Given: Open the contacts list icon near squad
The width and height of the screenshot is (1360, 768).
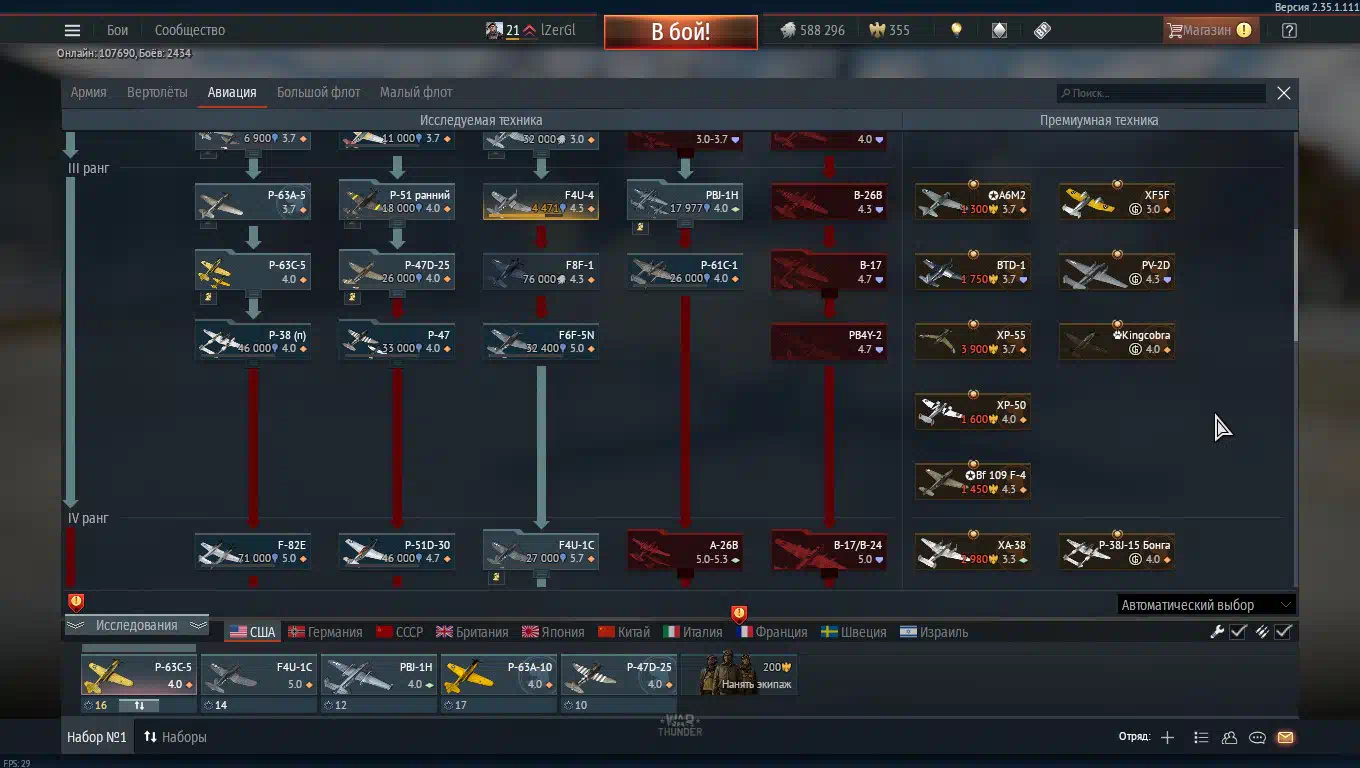Looking at the screenshot, I should (x=1201, y=737).
